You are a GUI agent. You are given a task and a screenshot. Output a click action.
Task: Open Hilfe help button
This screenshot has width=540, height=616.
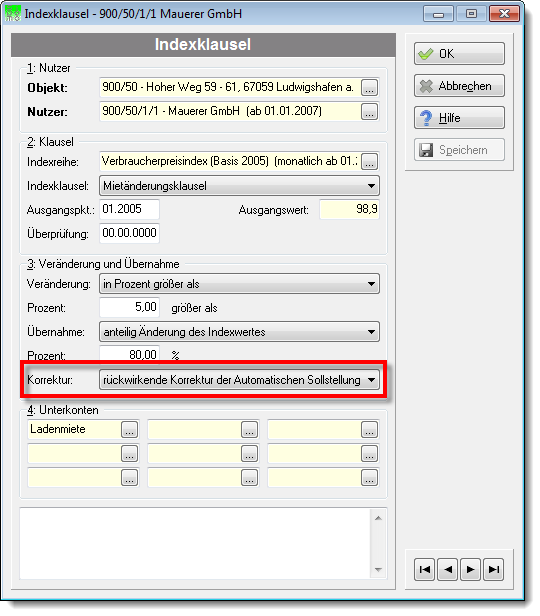click(459, 118)
